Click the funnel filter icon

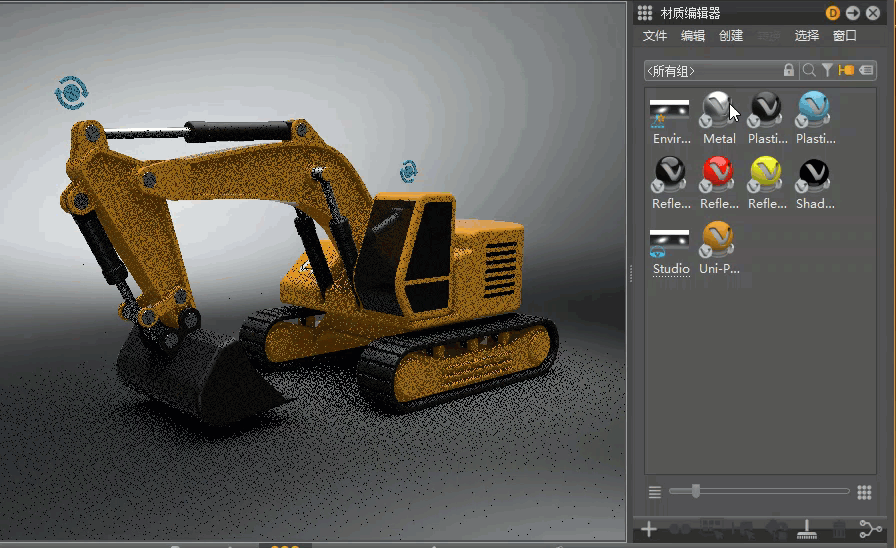[x=827, y=70]
